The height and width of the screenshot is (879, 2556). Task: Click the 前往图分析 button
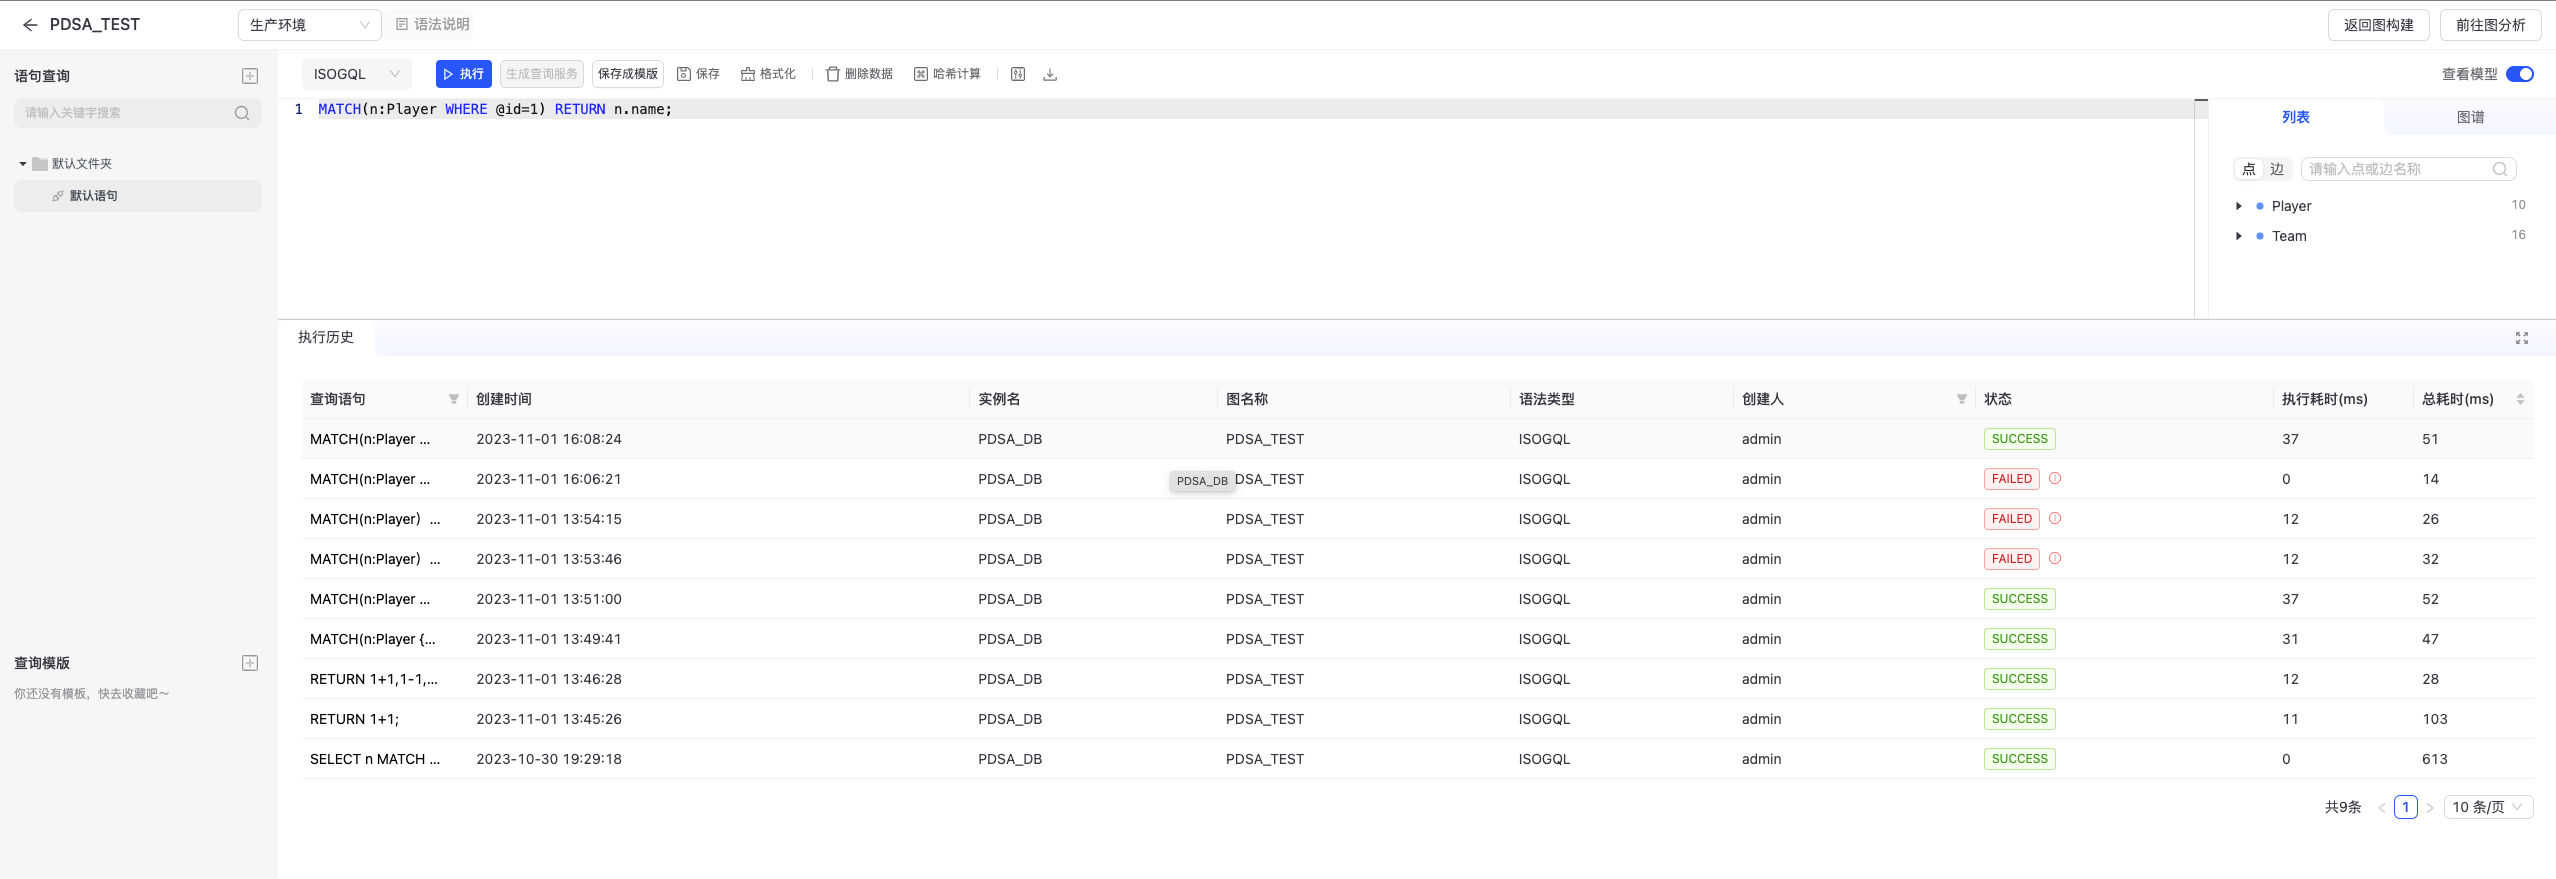pos(2490,25)
